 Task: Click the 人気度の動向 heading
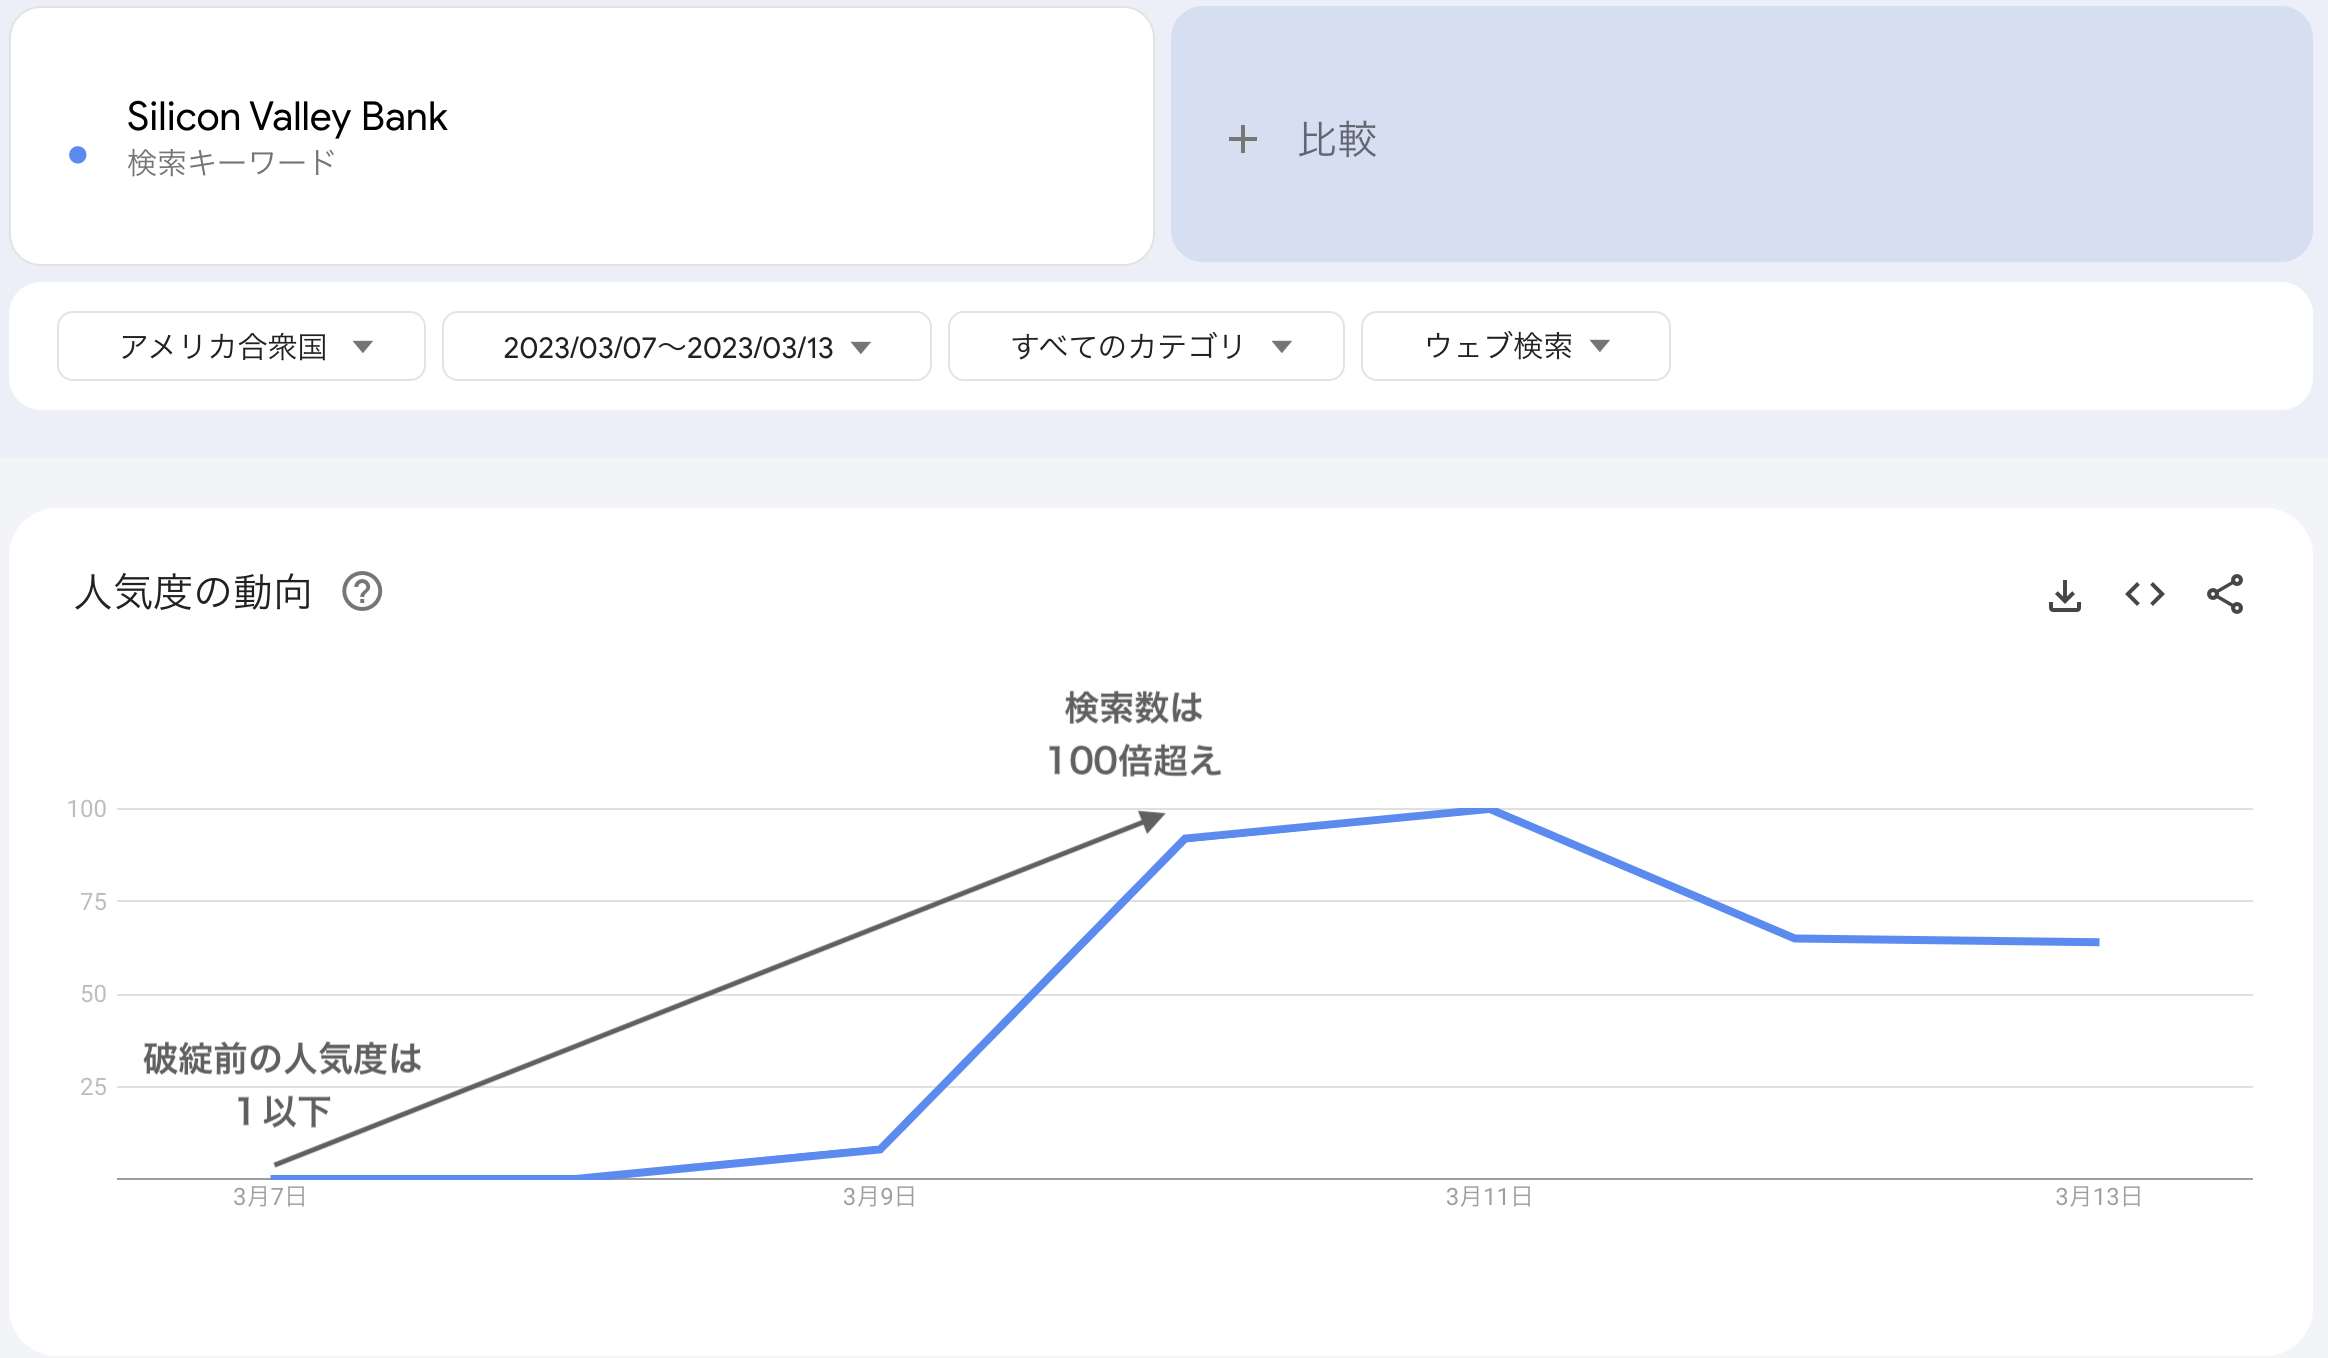coord(194,592)
